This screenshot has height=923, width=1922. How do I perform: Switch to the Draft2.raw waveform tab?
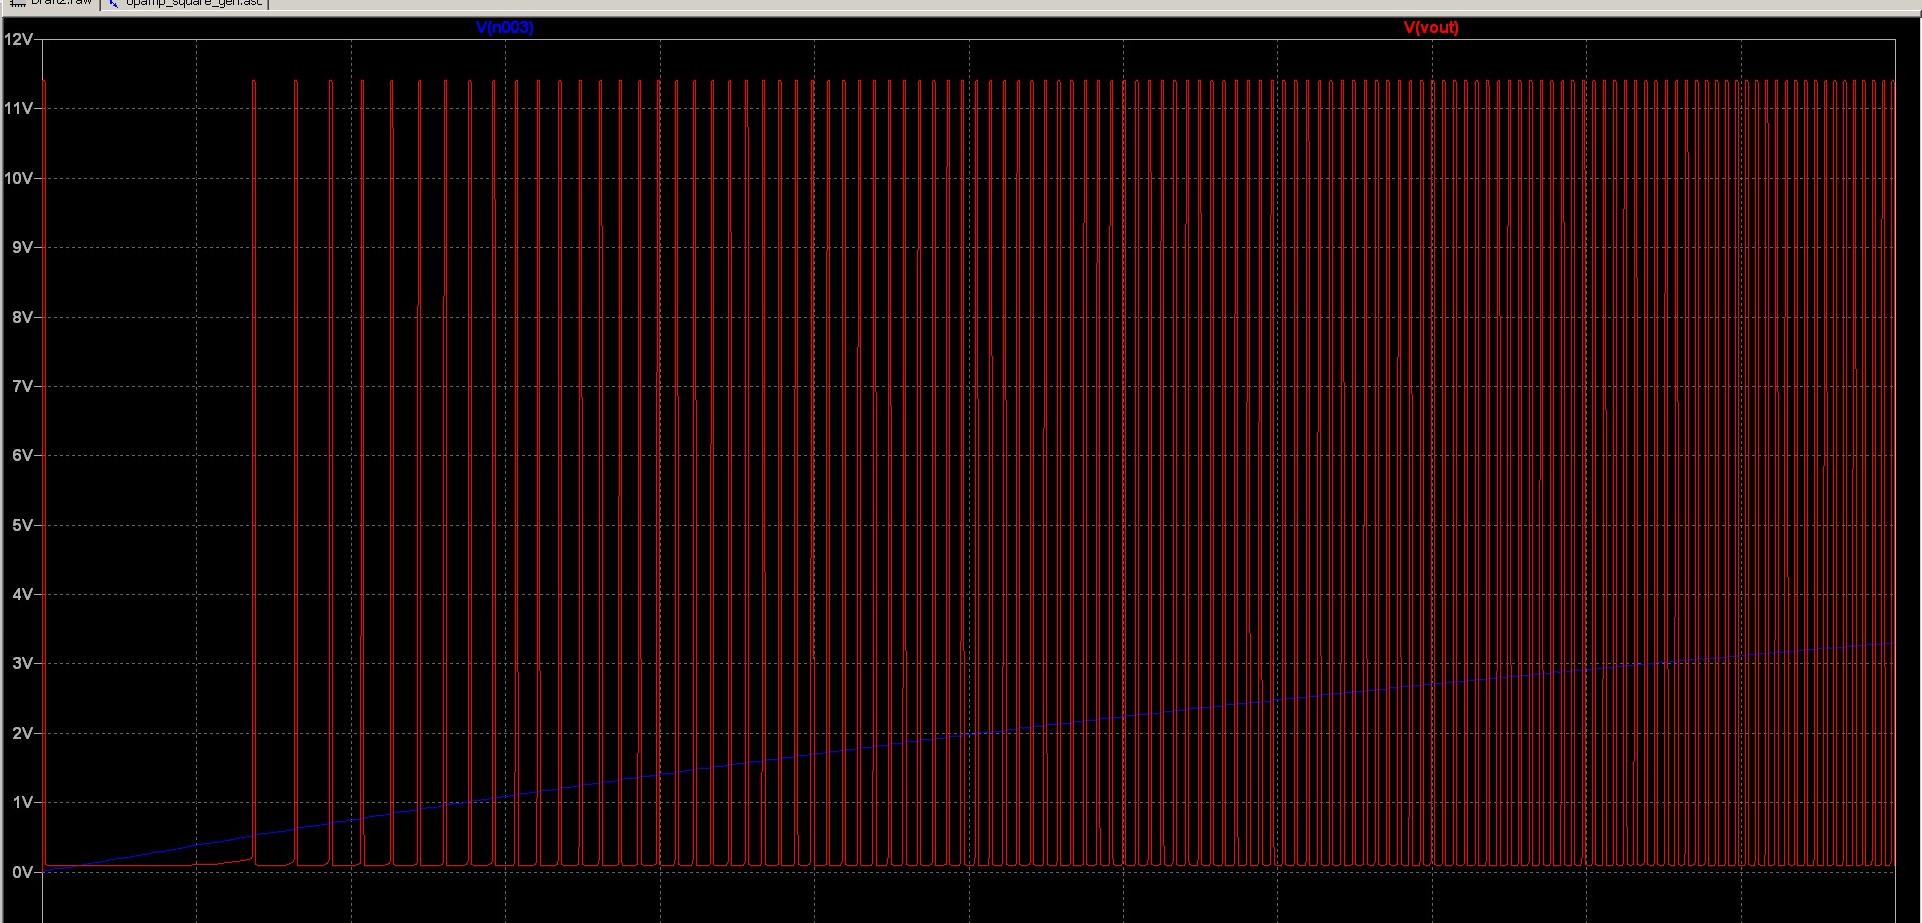point(52,3)
